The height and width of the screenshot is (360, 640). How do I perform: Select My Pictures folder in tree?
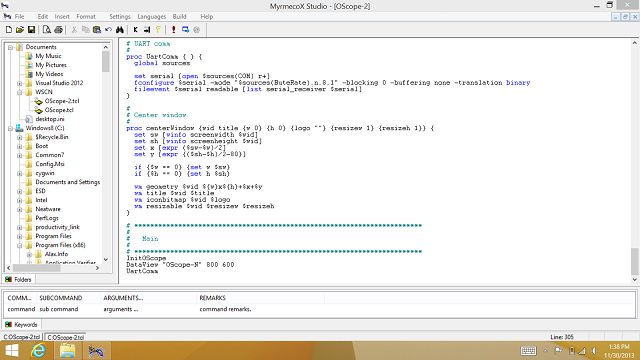tap(51, 65)
